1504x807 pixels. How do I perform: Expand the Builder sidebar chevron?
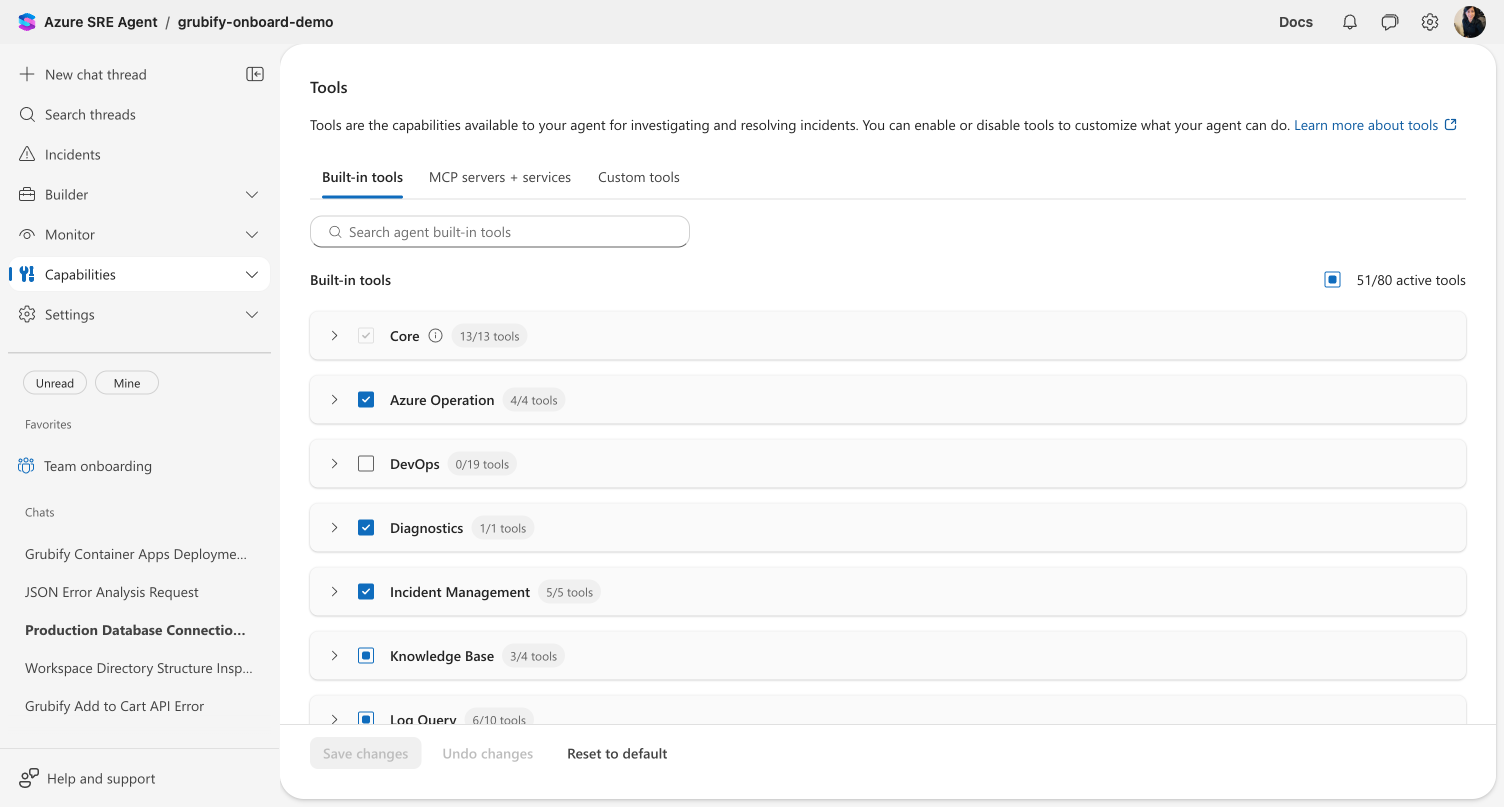[252, 194]
